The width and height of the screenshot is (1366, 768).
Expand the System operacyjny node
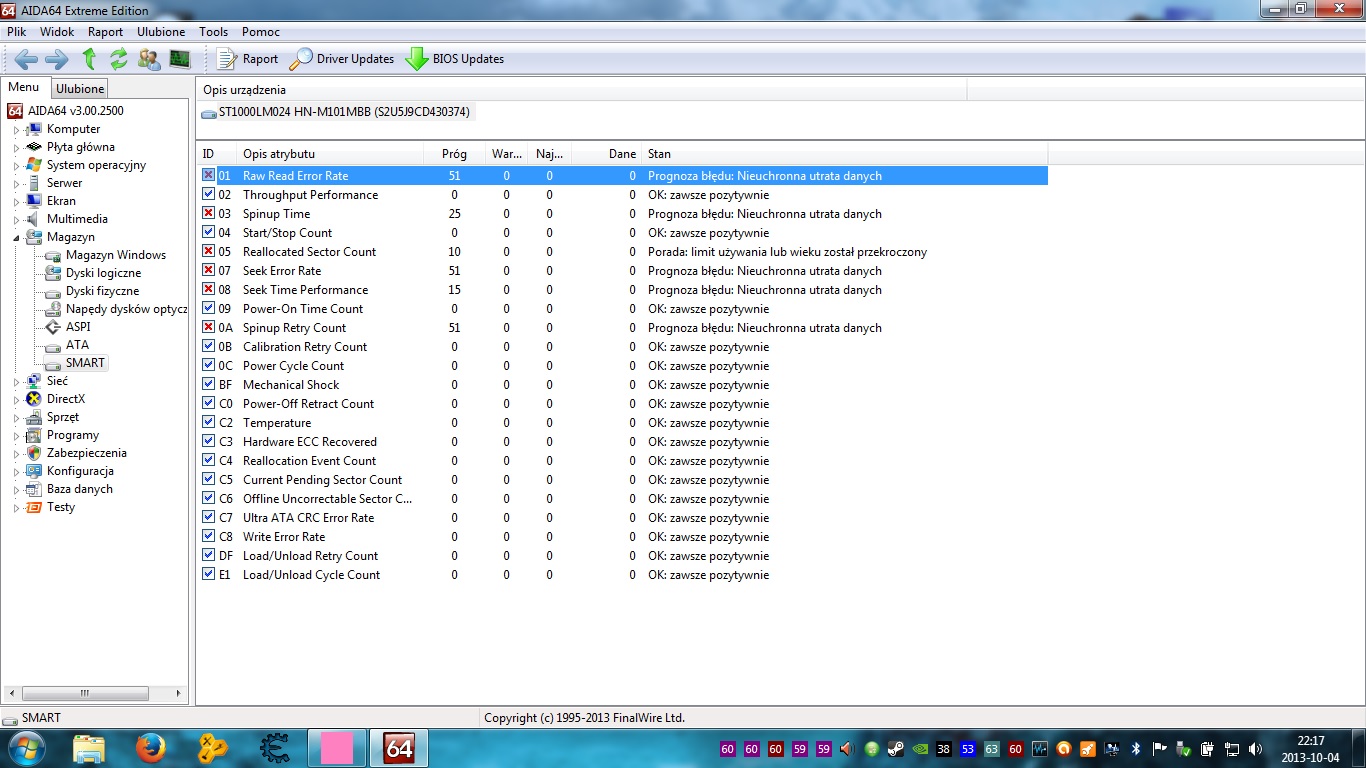[16, 165]
